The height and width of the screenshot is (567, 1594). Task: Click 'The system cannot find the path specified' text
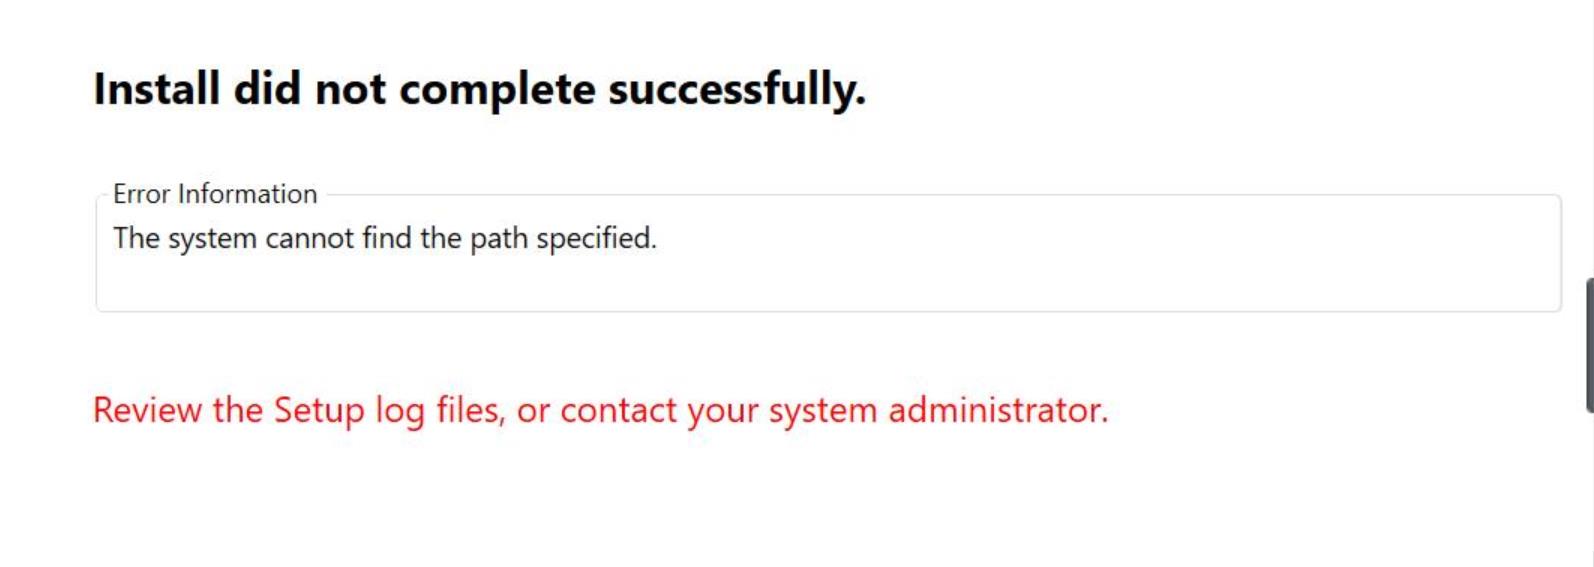point(384,238)
